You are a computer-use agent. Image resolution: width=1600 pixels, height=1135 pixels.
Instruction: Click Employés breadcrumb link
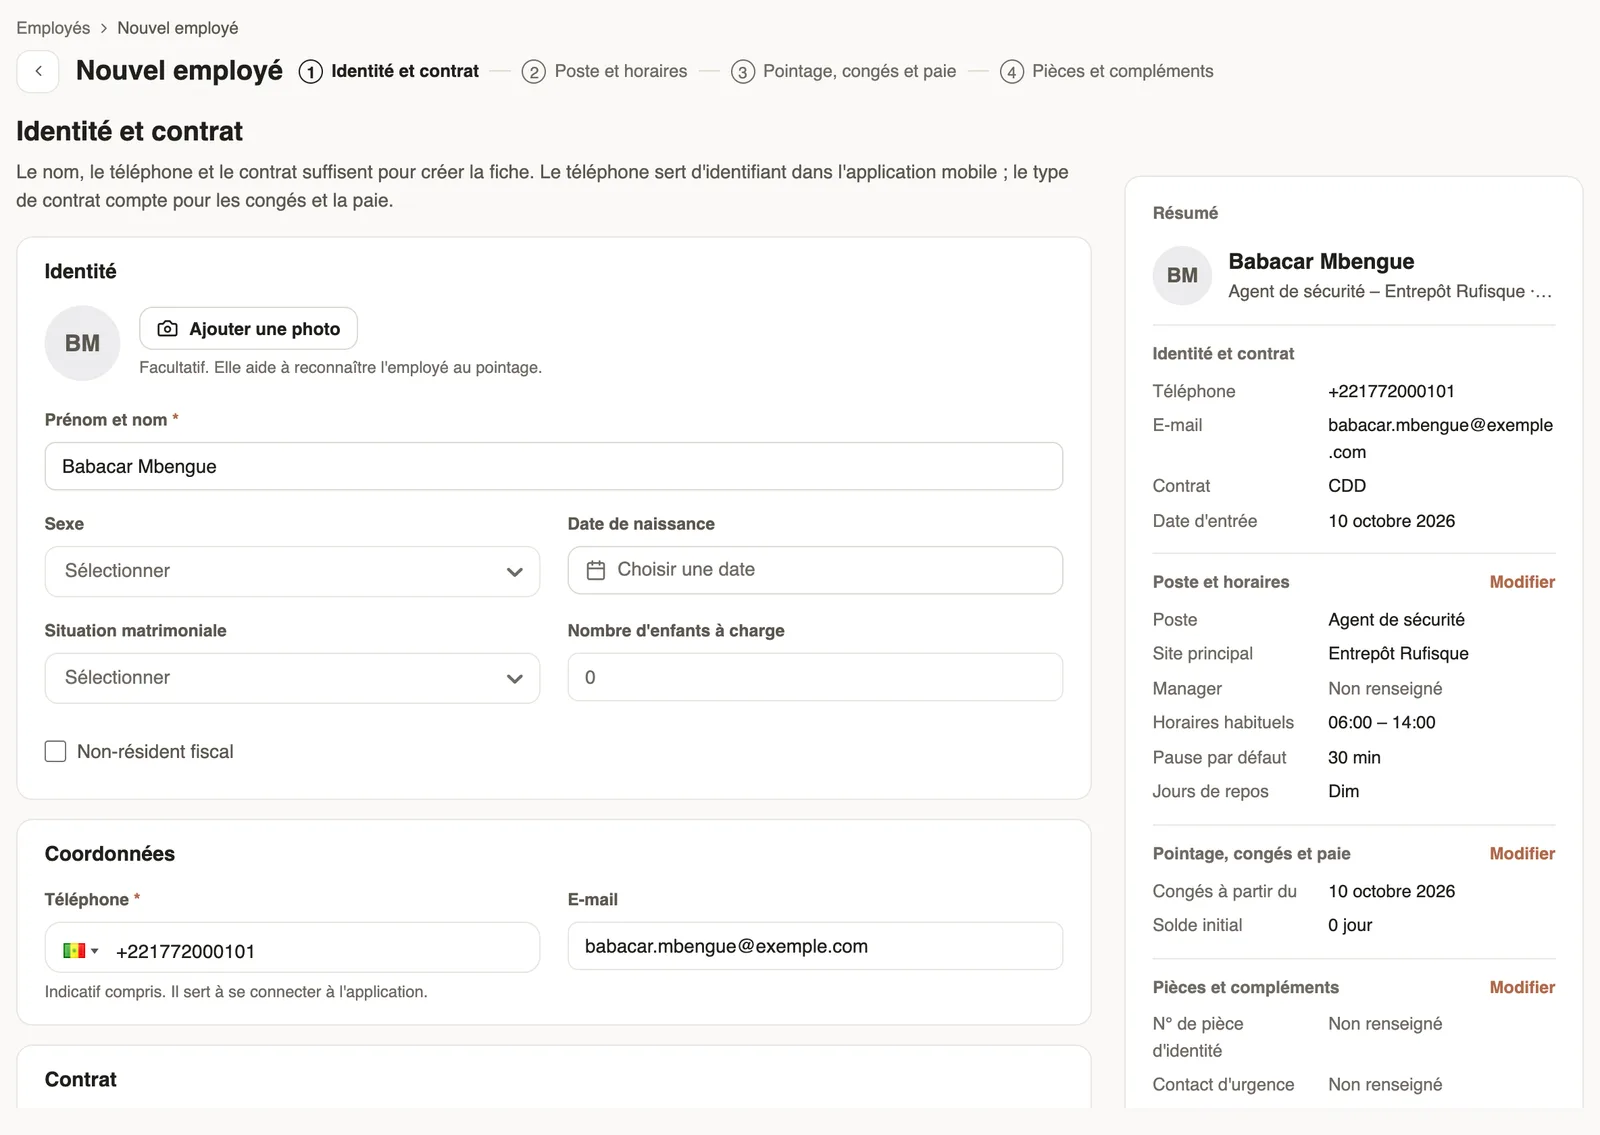53,28
